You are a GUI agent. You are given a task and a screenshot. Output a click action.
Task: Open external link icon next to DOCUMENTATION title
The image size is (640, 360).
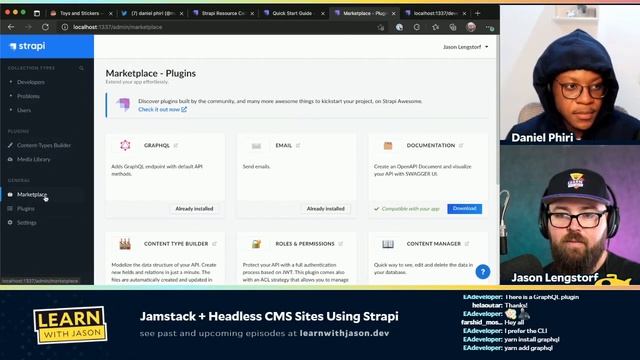coord(461,145)
